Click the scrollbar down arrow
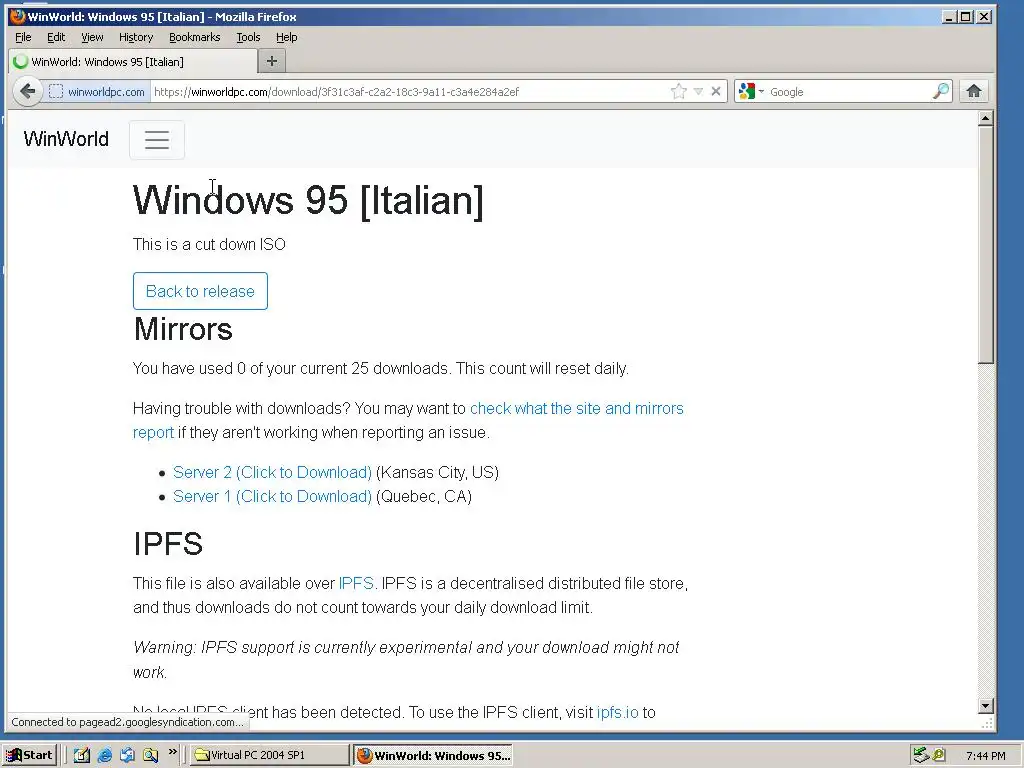1024x768 pixels. click(986, 705)
